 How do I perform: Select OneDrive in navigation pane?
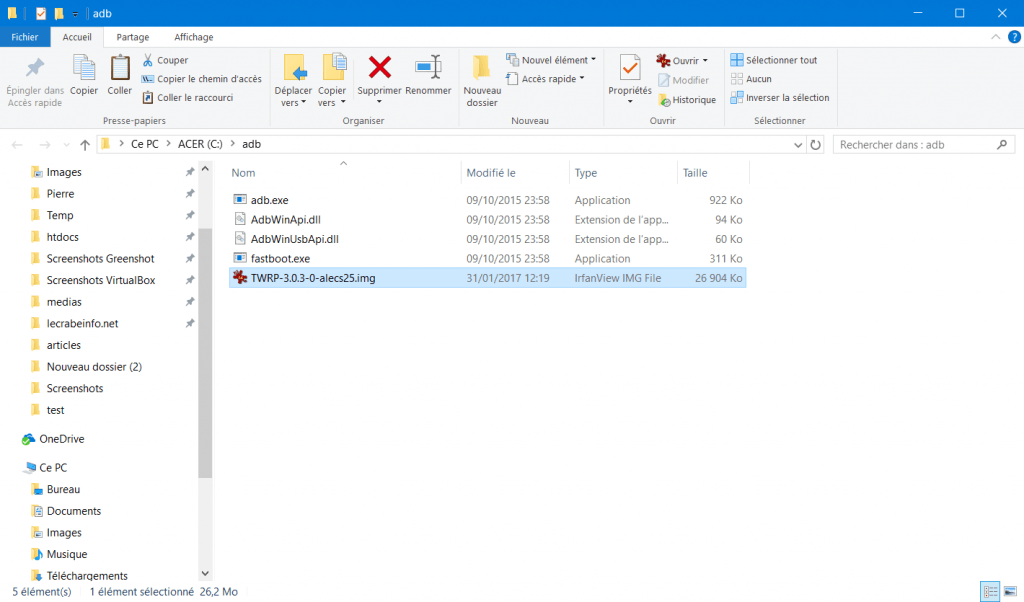61,439
